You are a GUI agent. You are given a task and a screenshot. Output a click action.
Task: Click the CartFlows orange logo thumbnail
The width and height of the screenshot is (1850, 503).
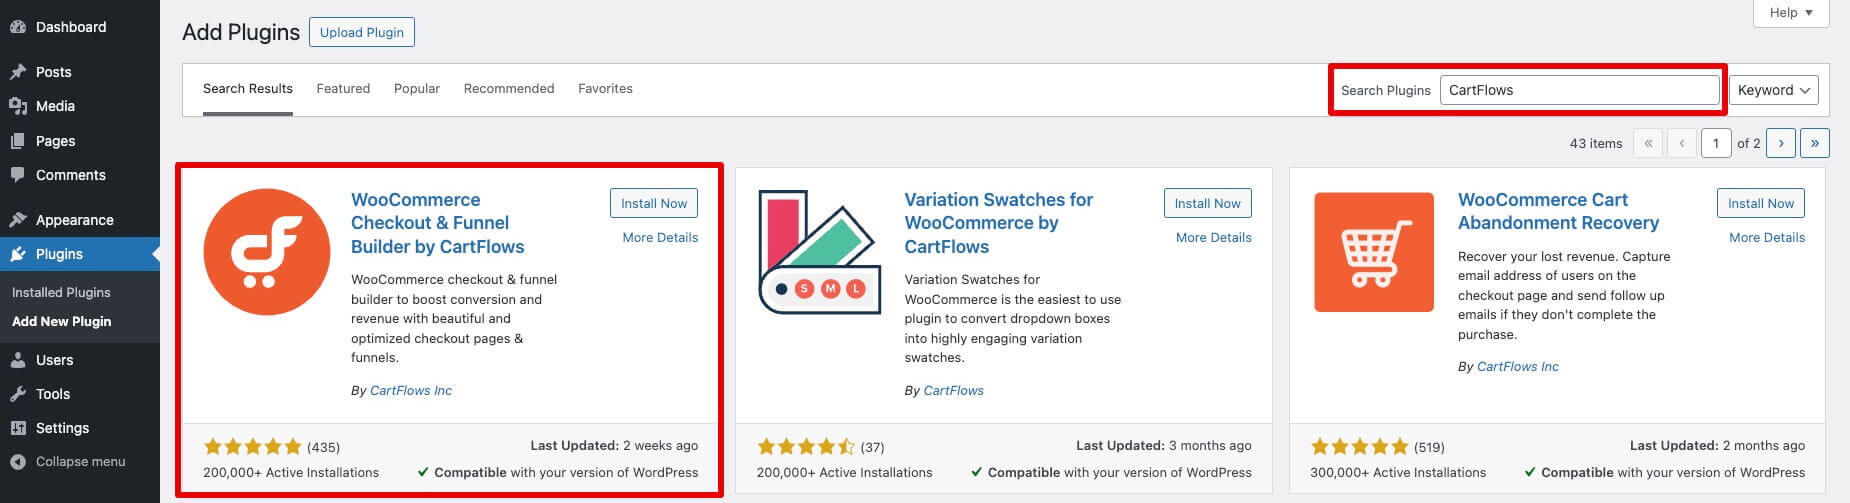point(267,252)
